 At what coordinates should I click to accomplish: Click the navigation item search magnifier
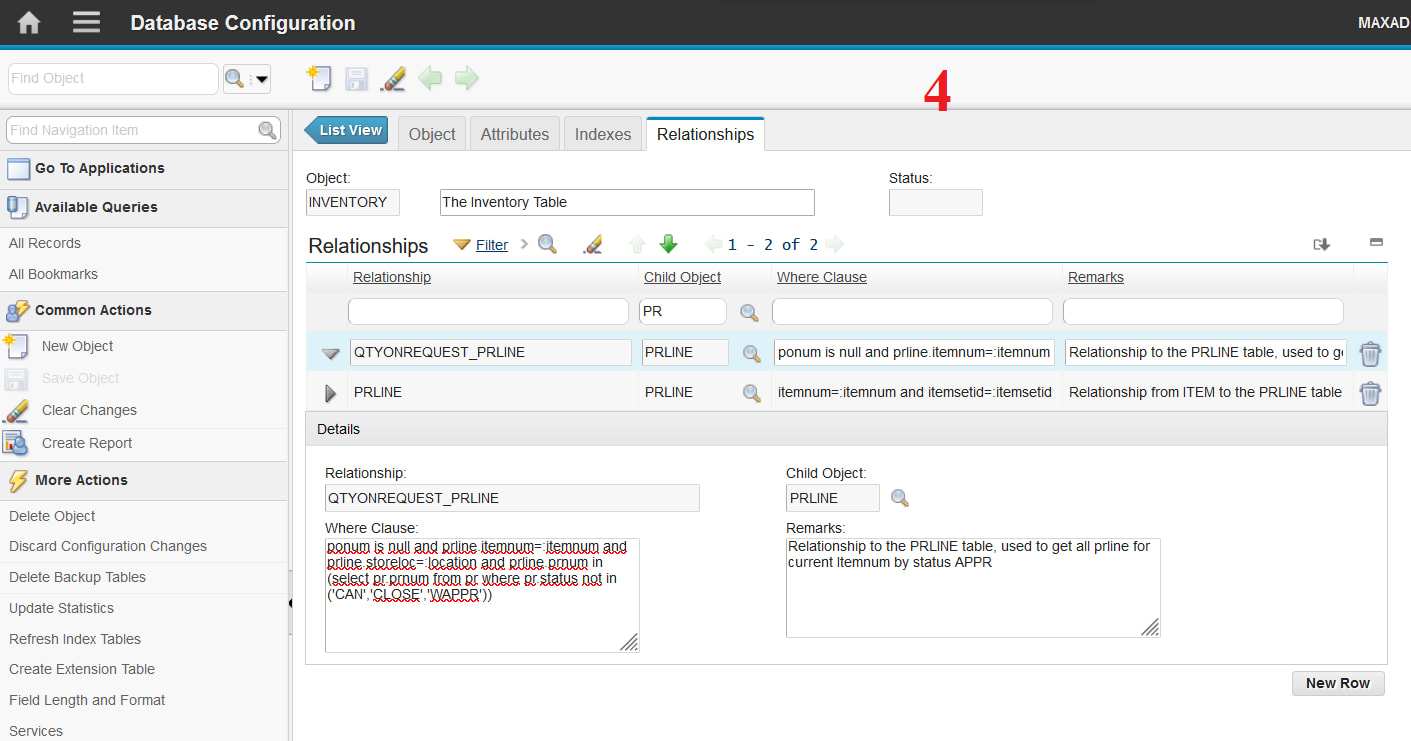pos(267,130)
